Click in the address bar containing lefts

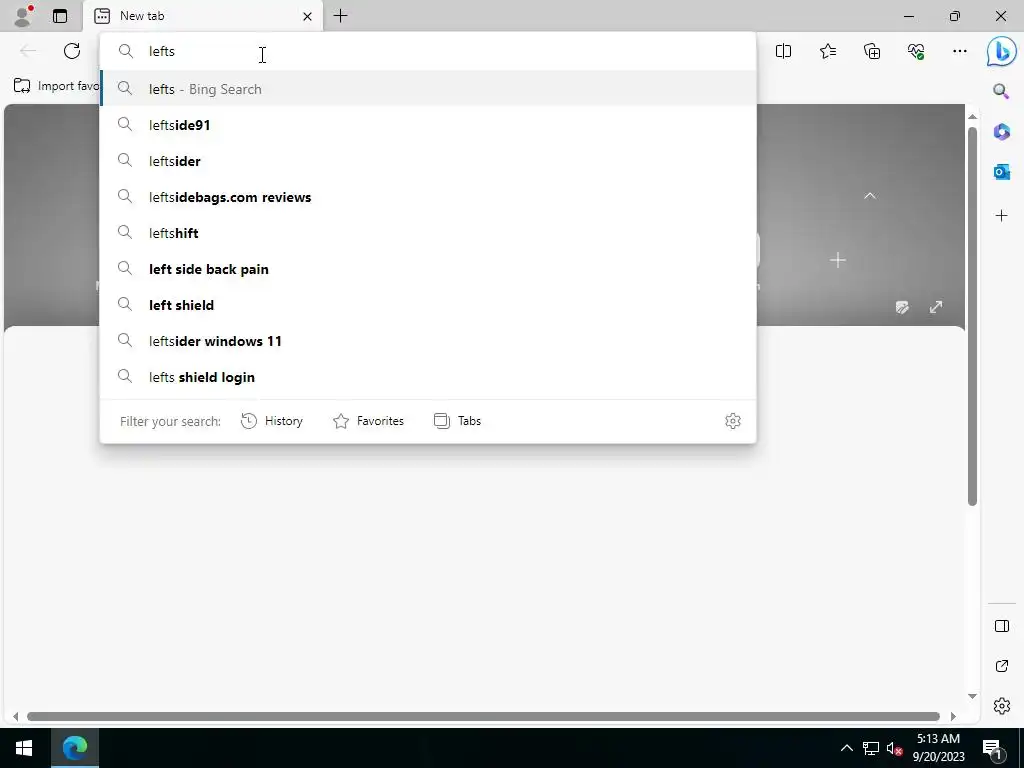coord(428,51)
